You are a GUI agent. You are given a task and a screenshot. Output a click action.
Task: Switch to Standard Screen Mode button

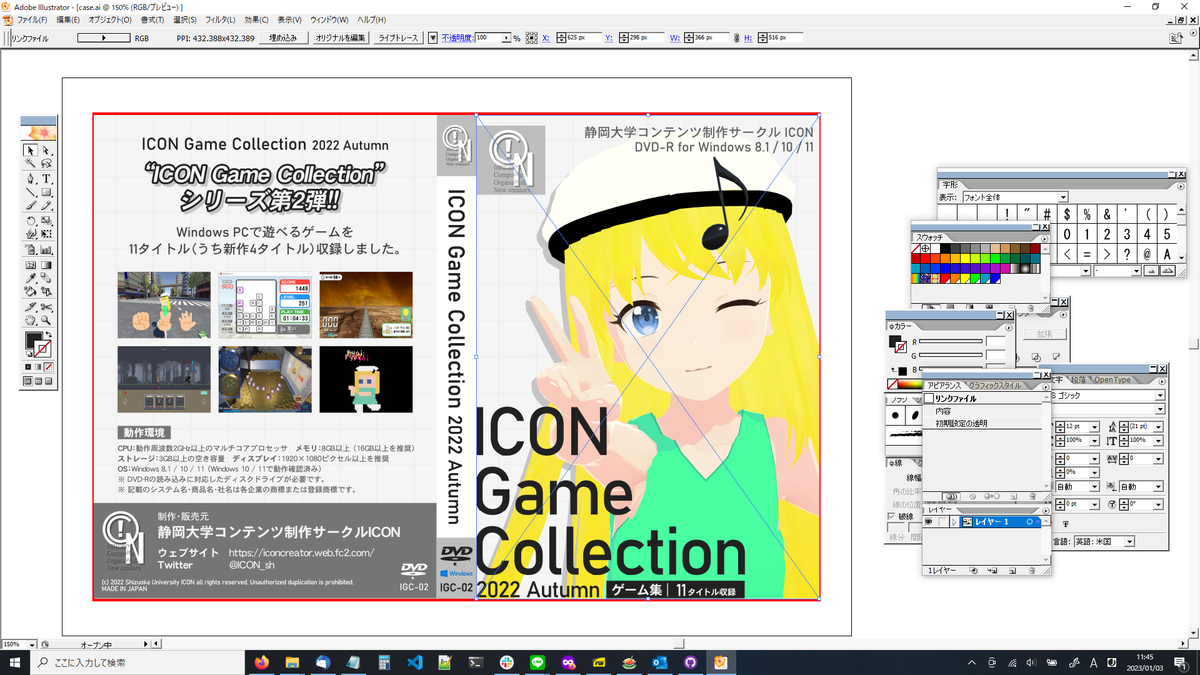coord(27,380)
